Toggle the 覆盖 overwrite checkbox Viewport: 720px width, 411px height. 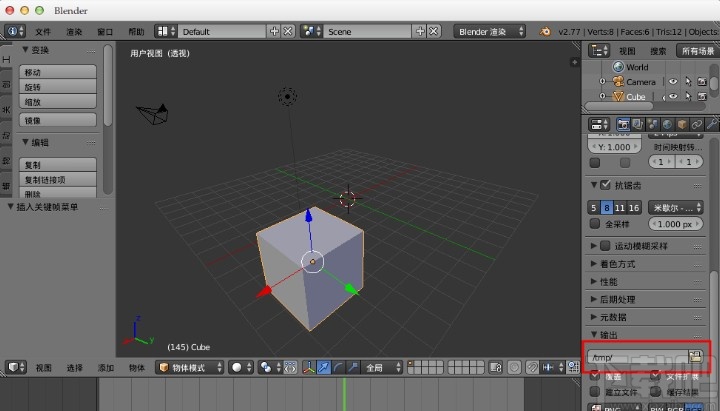coord(595,376)
